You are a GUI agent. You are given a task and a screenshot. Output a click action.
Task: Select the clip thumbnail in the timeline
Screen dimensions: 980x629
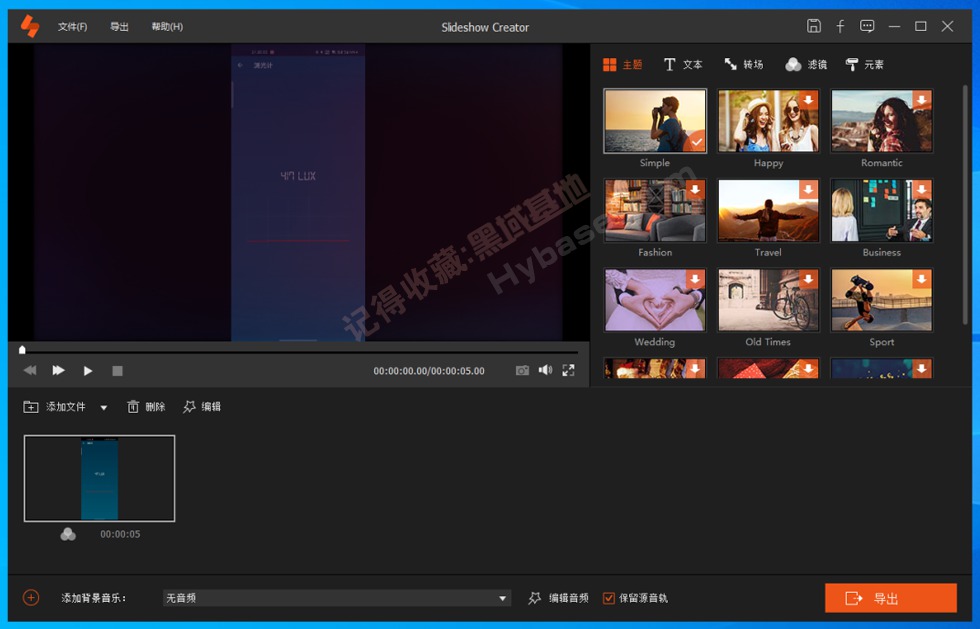99,478
